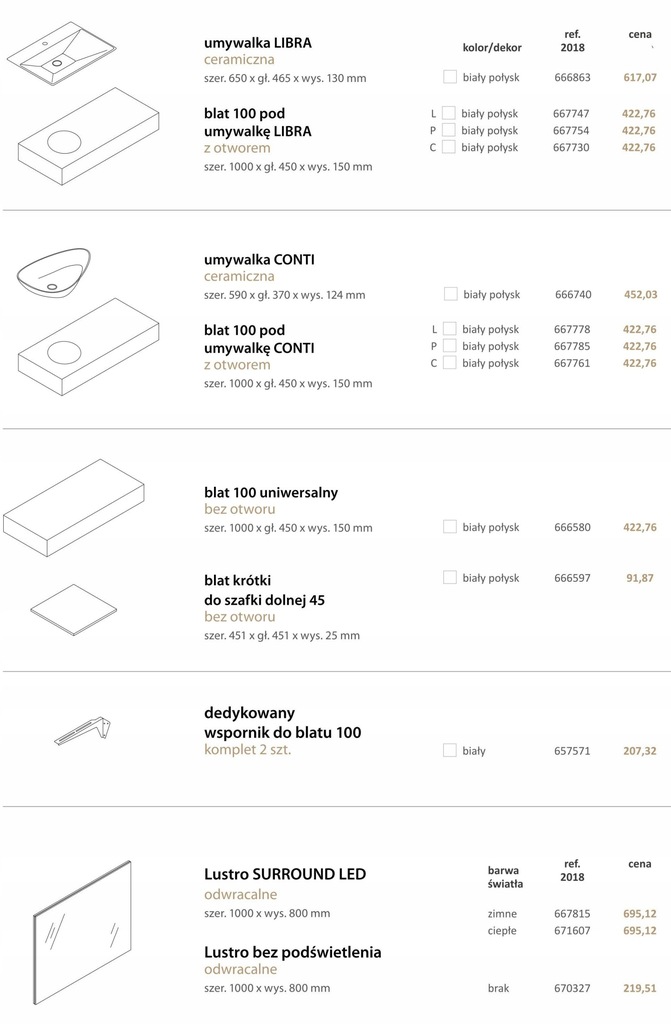Click the price 617,07 for LIBRA washbasin
Image resolution: width=671 pixels, height=1024 pixels.
pyautogui.click(x=640, y=77)
